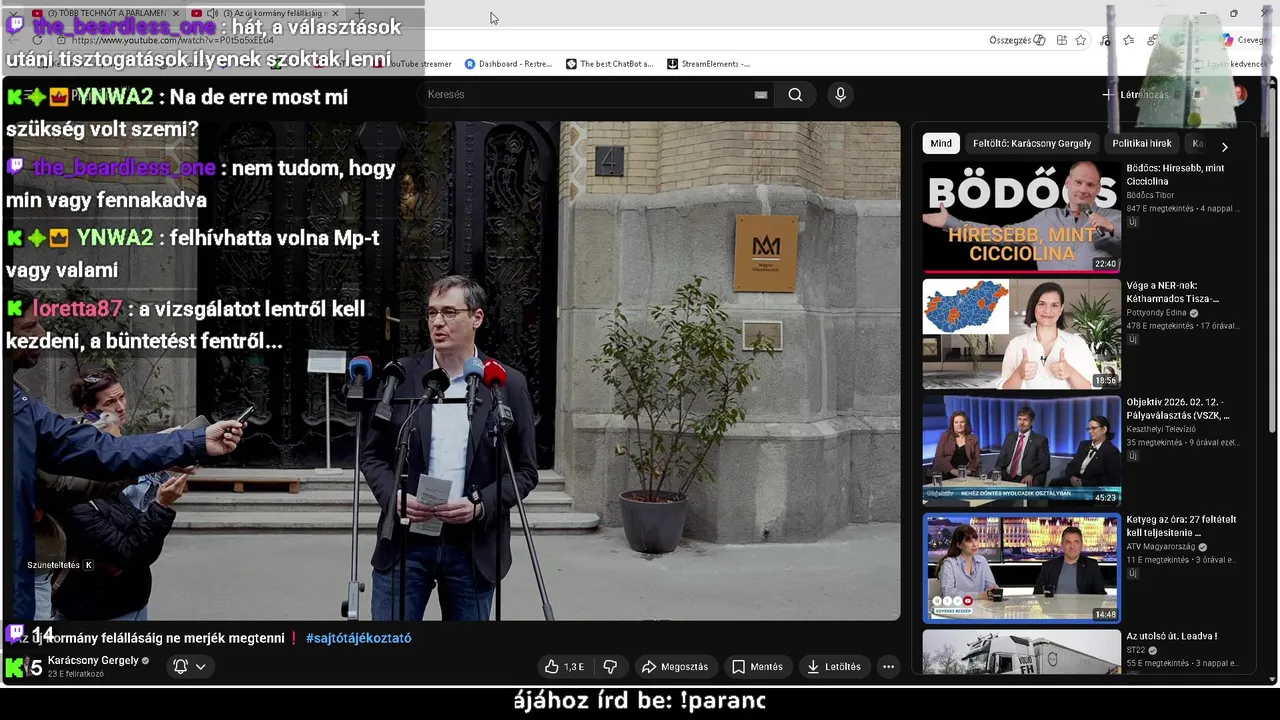Switch to the 'Az új kormány felállásáig' browser tab
The width and height of the screenshot is (1280, 720).
(x=265, y=13)
